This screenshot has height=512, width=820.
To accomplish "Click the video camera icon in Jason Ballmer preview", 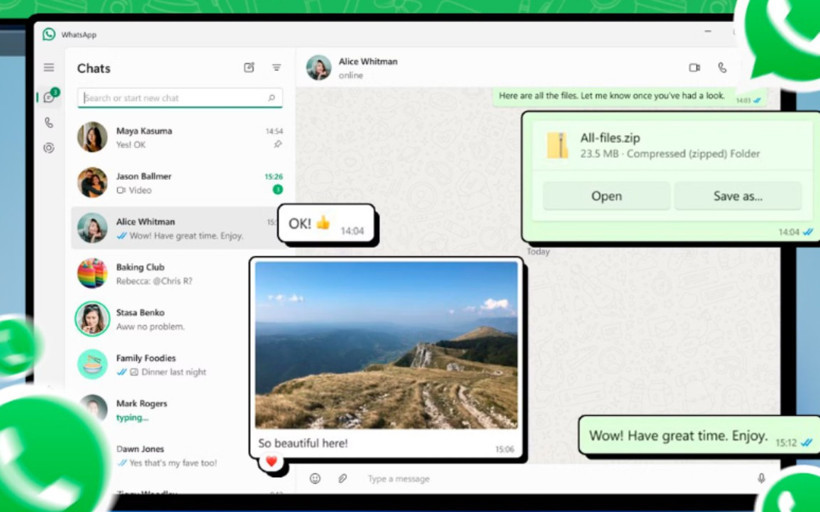I will coord(121,190).
